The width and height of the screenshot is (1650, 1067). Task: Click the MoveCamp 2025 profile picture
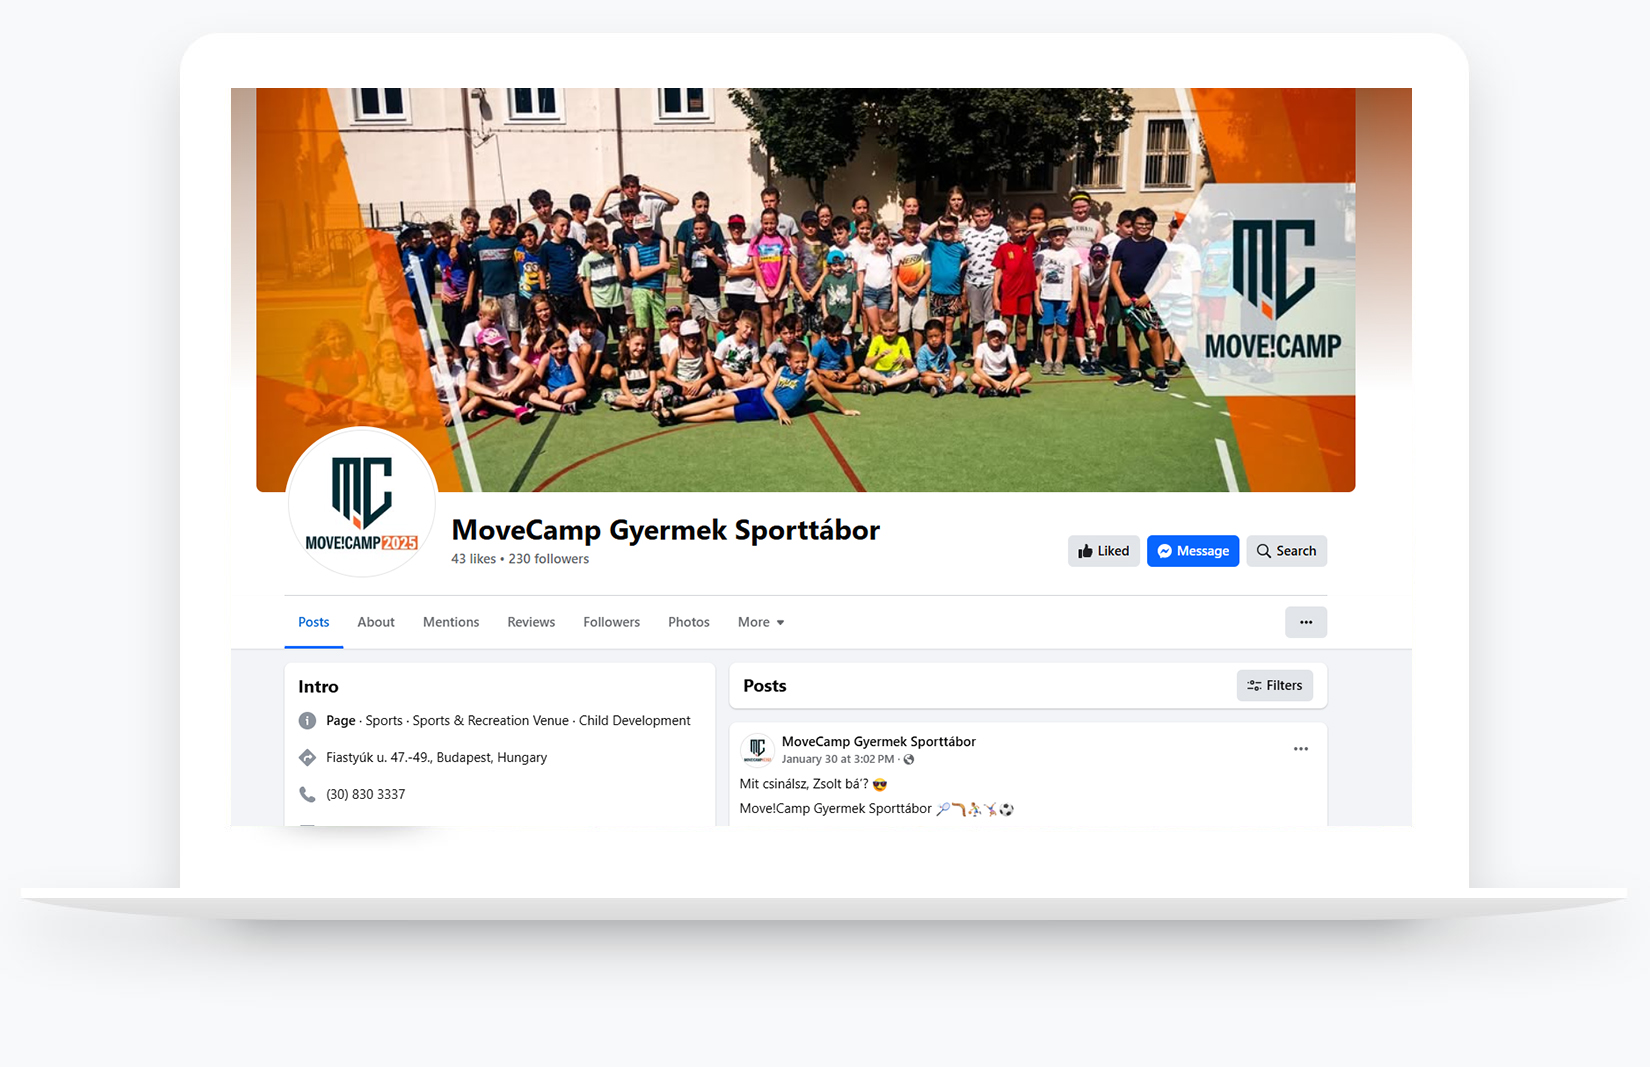[362, 502]
